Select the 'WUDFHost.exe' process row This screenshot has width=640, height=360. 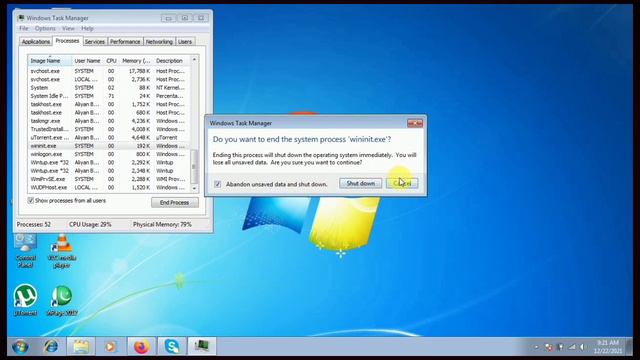click(109, 187)
